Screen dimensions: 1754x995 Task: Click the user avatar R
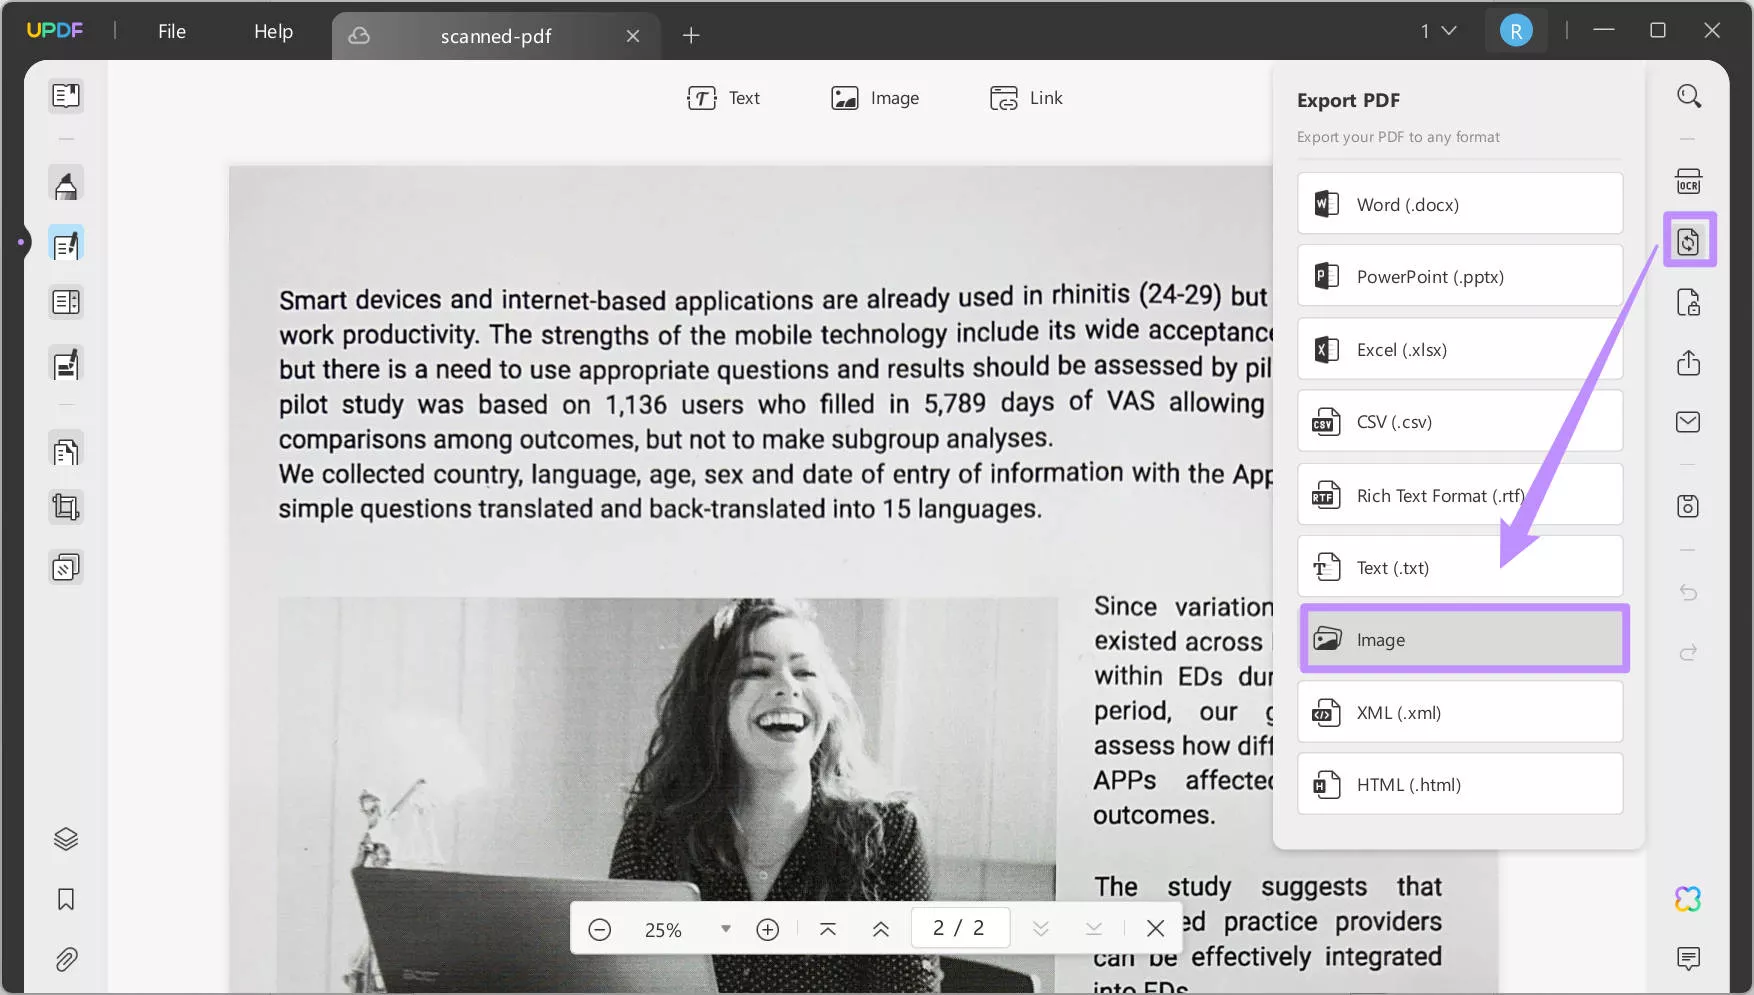click(1516, 31)
